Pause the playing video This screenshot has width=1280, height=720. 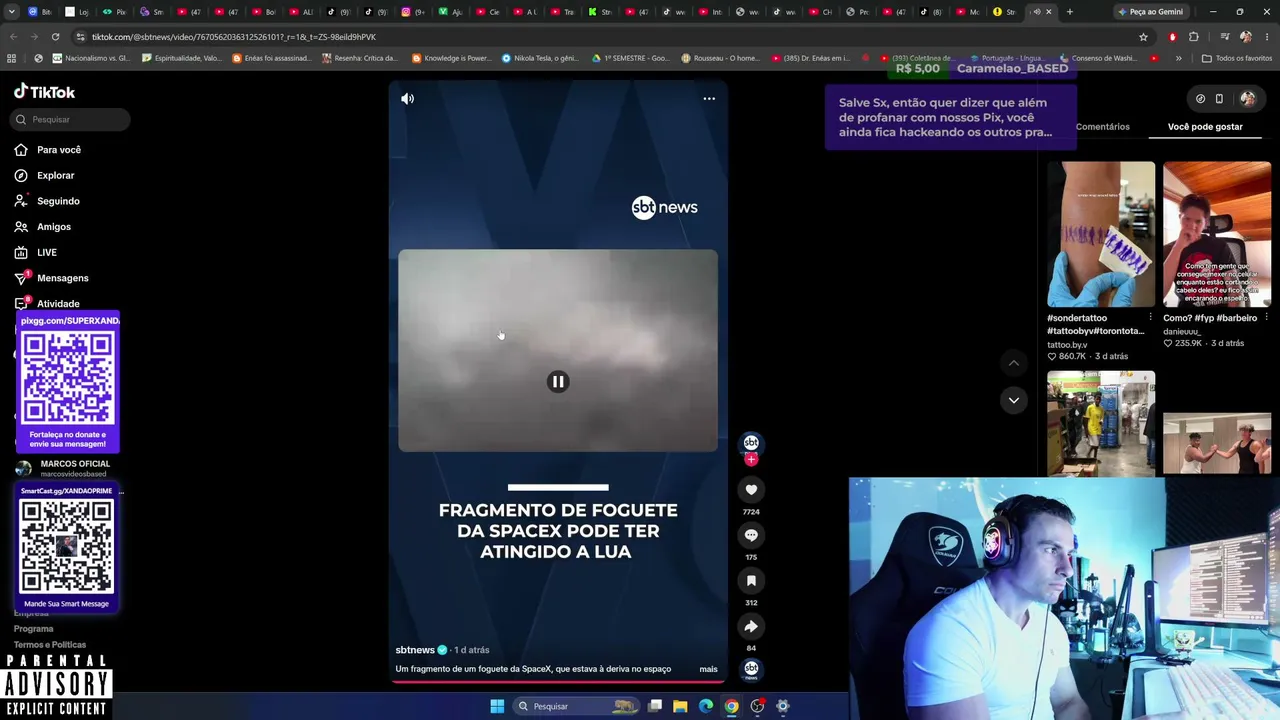pyautogui.click(x=558, y=381)
